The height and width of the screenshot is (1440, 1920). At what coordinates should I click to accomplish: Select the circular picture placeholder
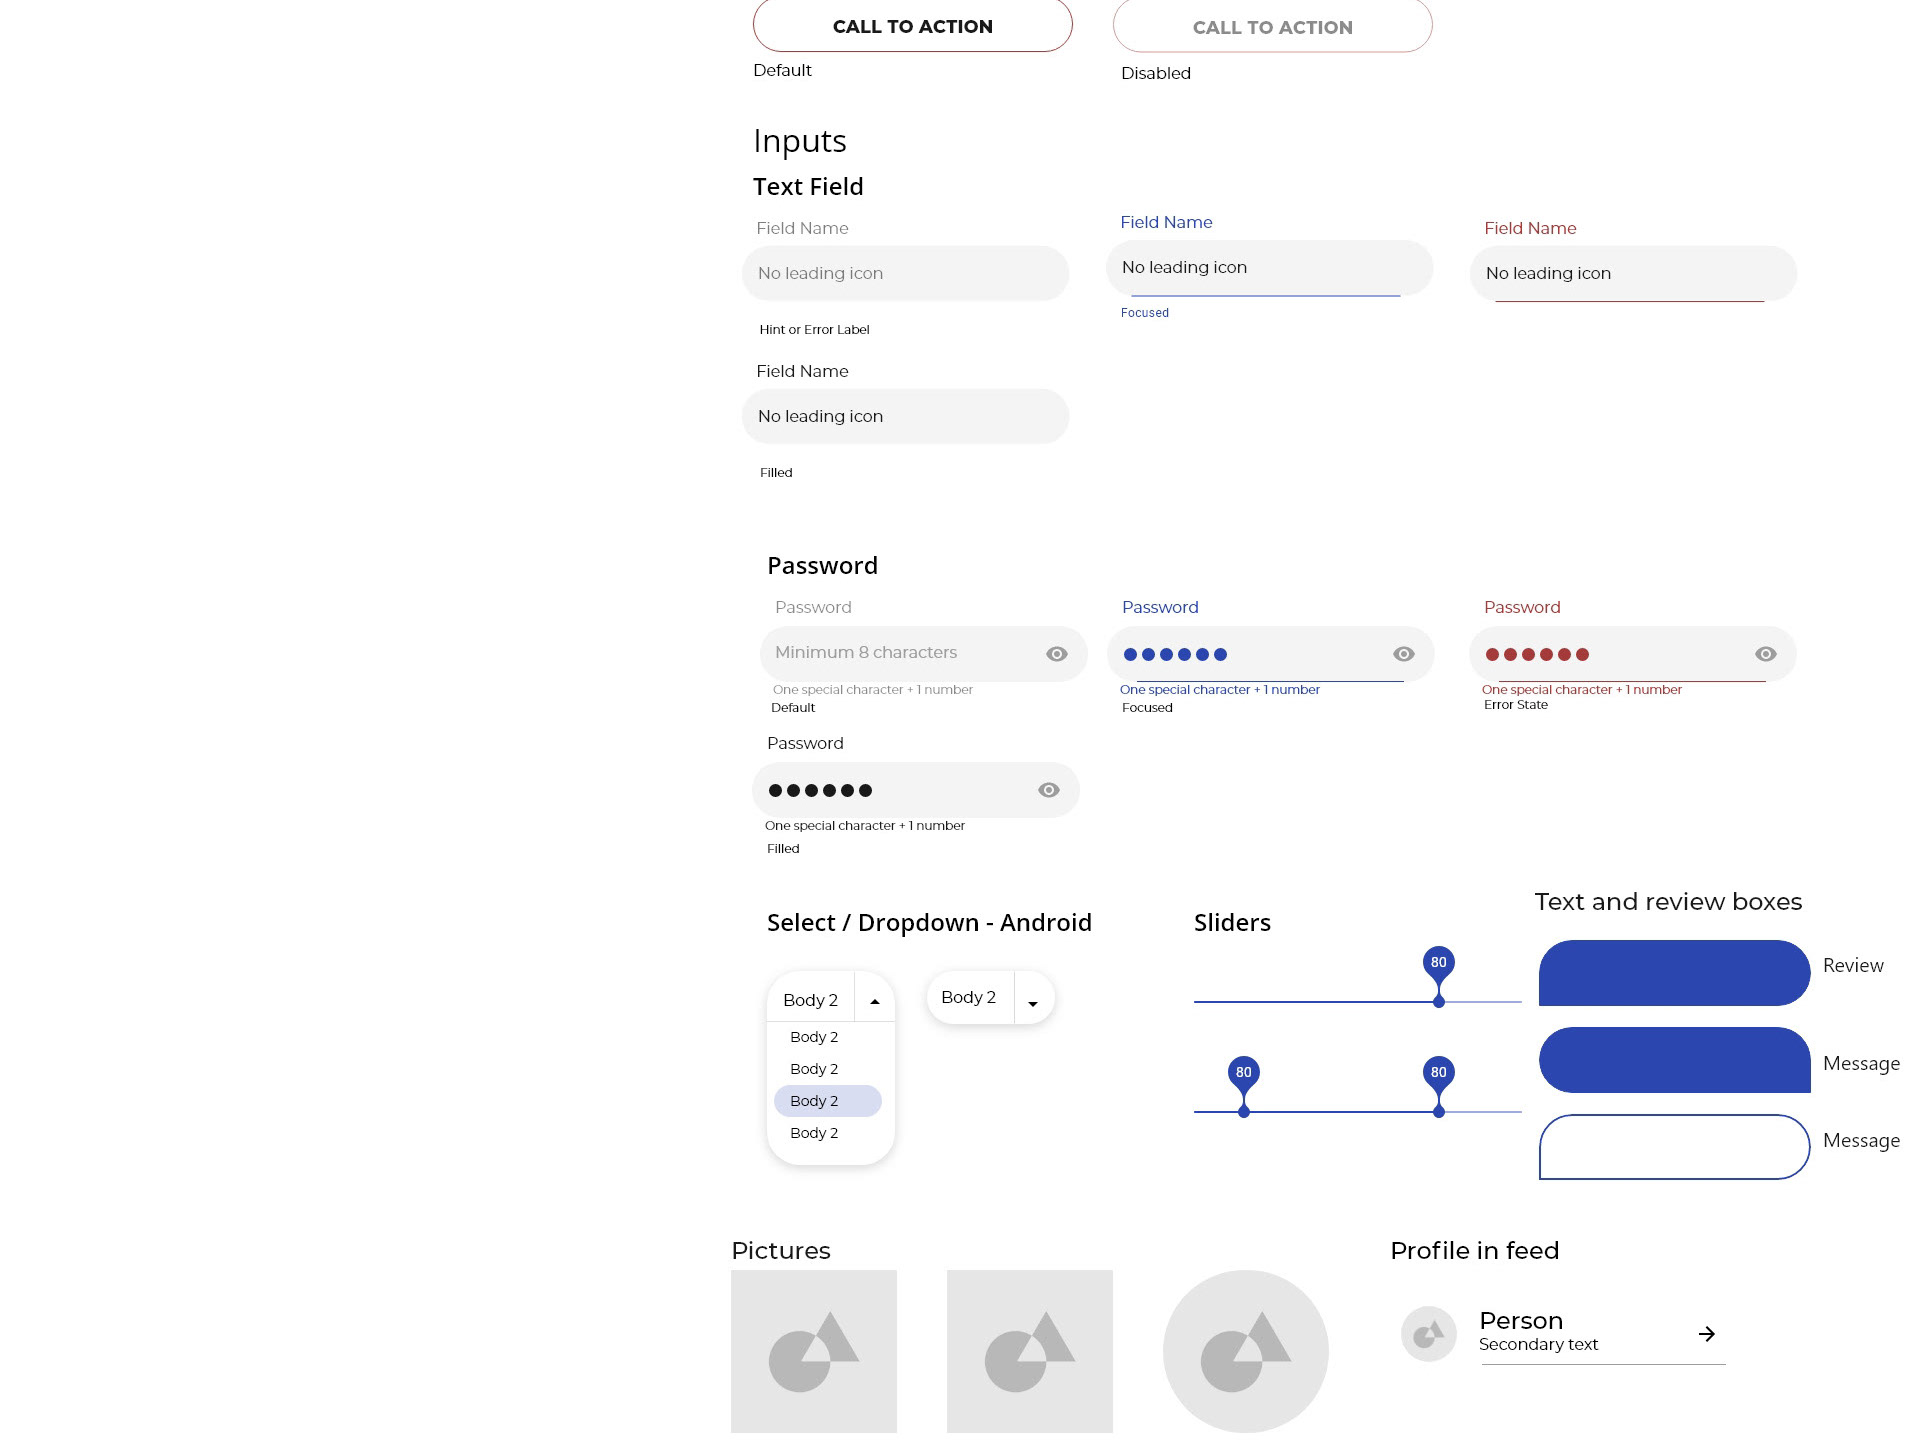click(x=1246, y=1352)
